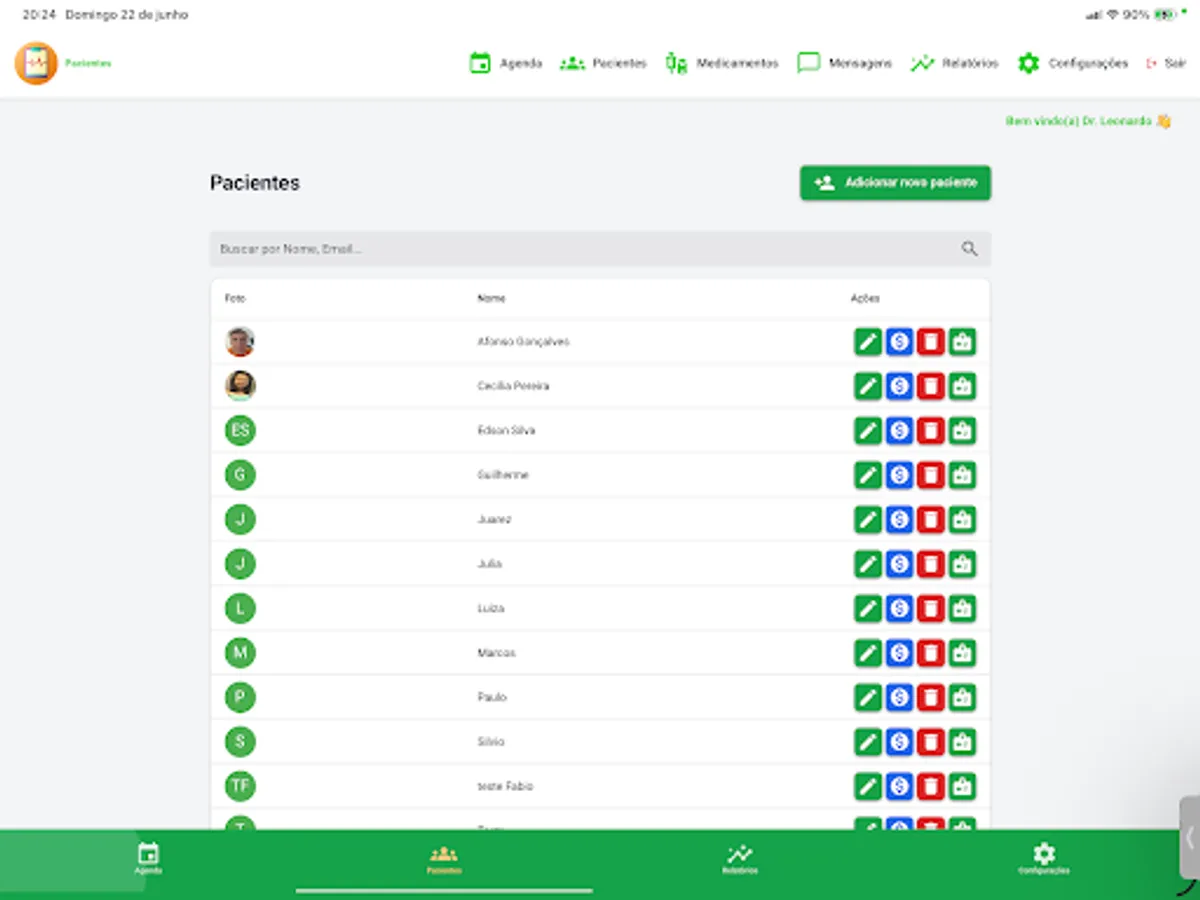This screenshot has height=900, width=1200.
Task: Edit Cecilia Pereira with pencil icon
Action: point(868,386)
